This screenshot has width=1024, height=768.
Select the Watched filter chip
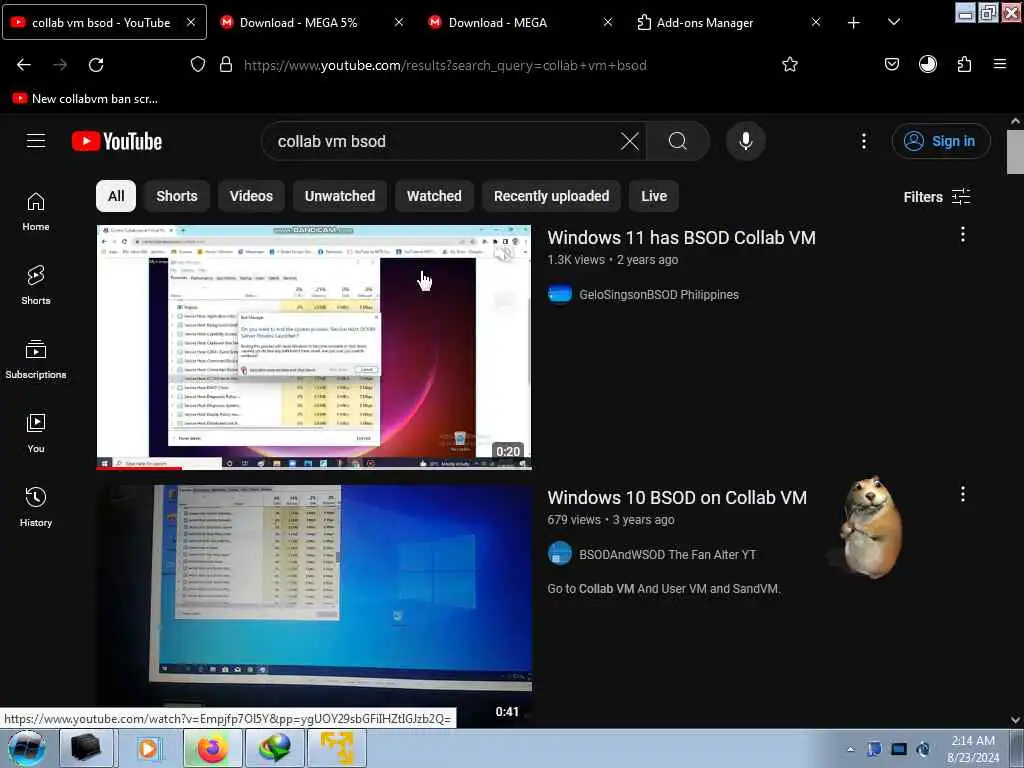(x=434, y=196)
